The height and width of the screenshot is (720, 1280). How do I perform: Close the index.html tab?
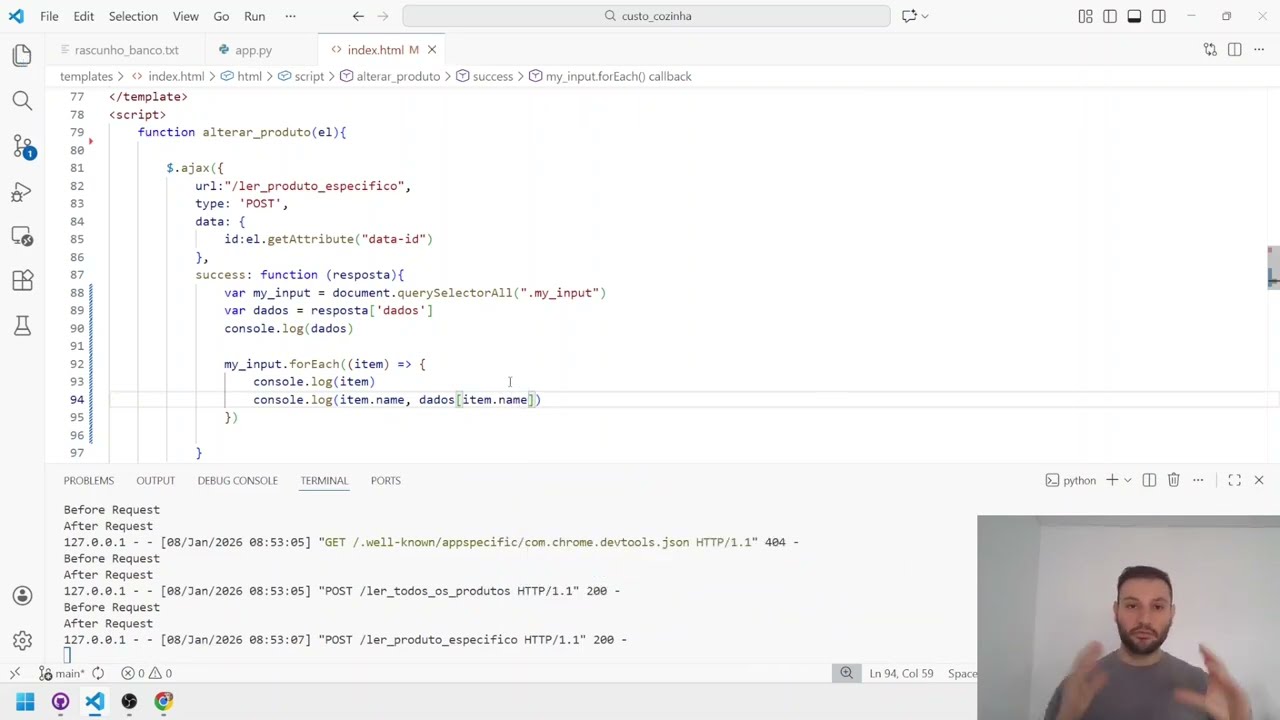coord(432,50)
